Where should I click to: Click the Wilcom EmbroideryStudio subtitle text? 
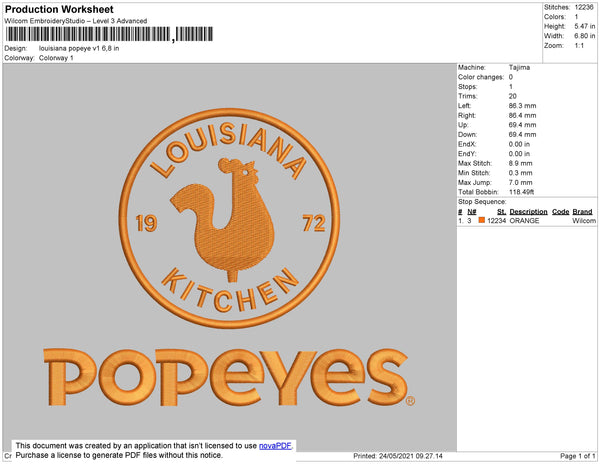pos(76,21)
